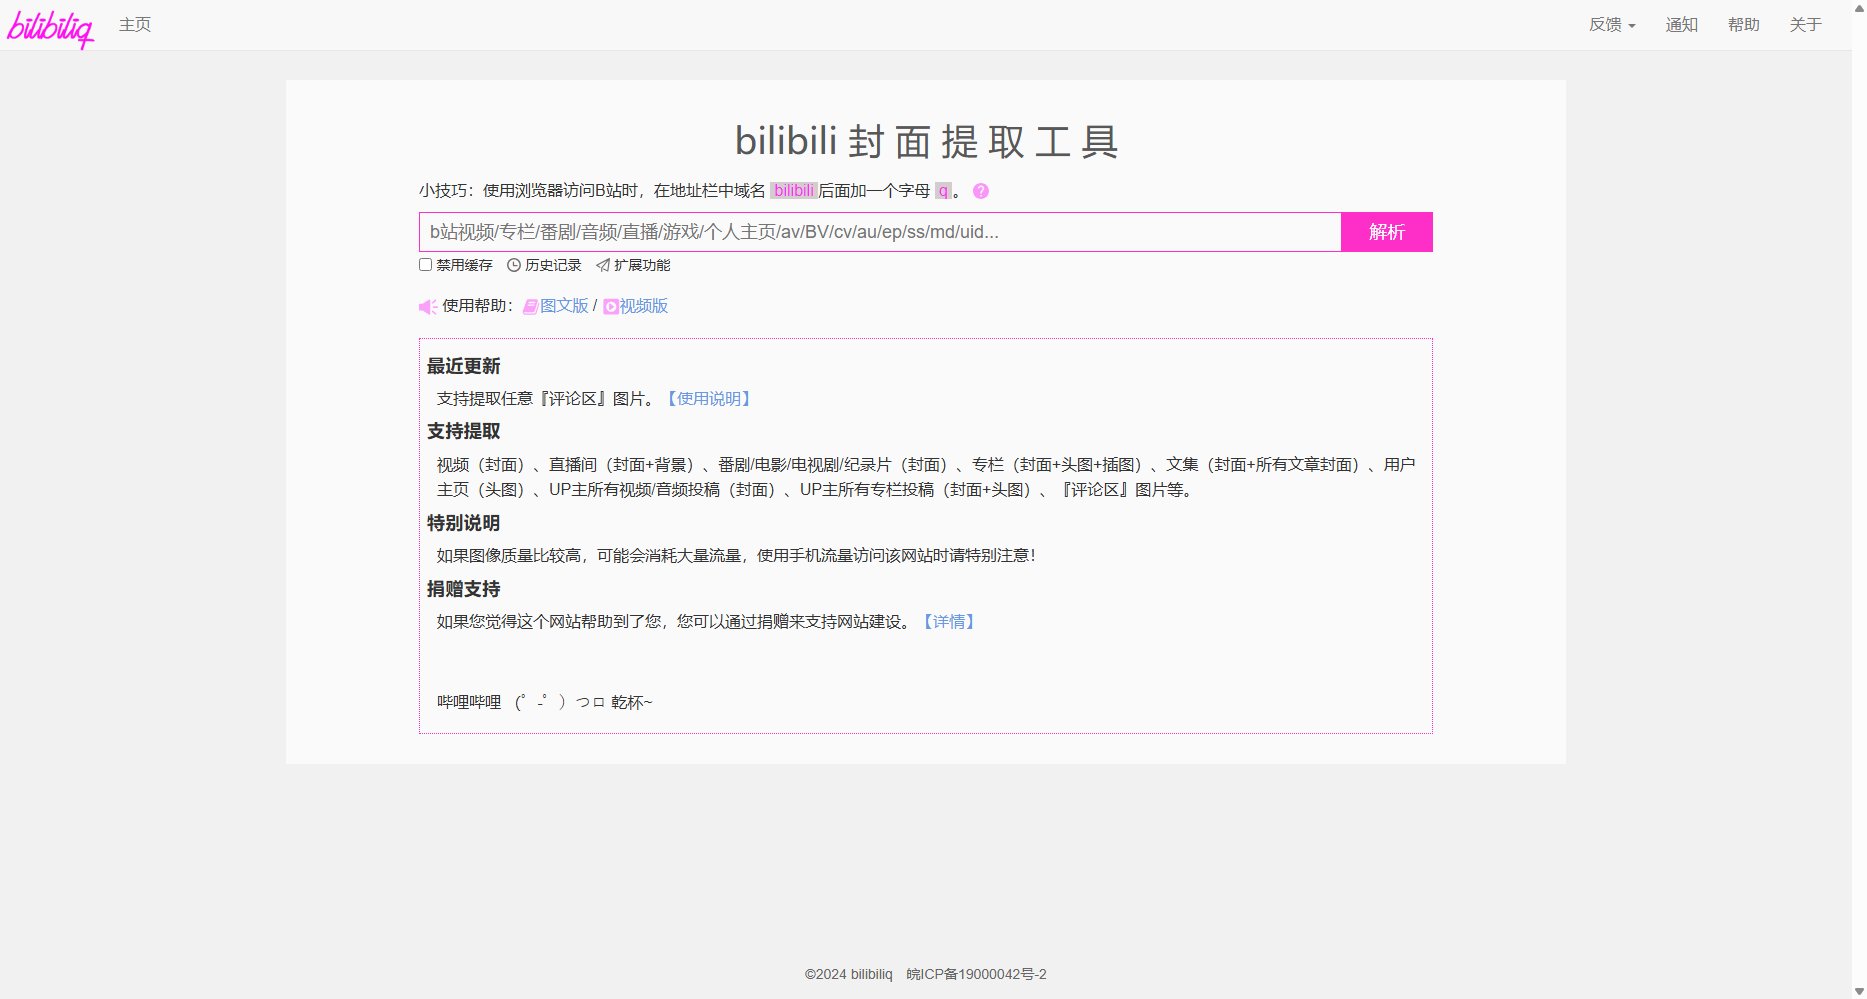Open the 主页 nav item
This screenshot has height=999, width=1867.
point(135,25)
